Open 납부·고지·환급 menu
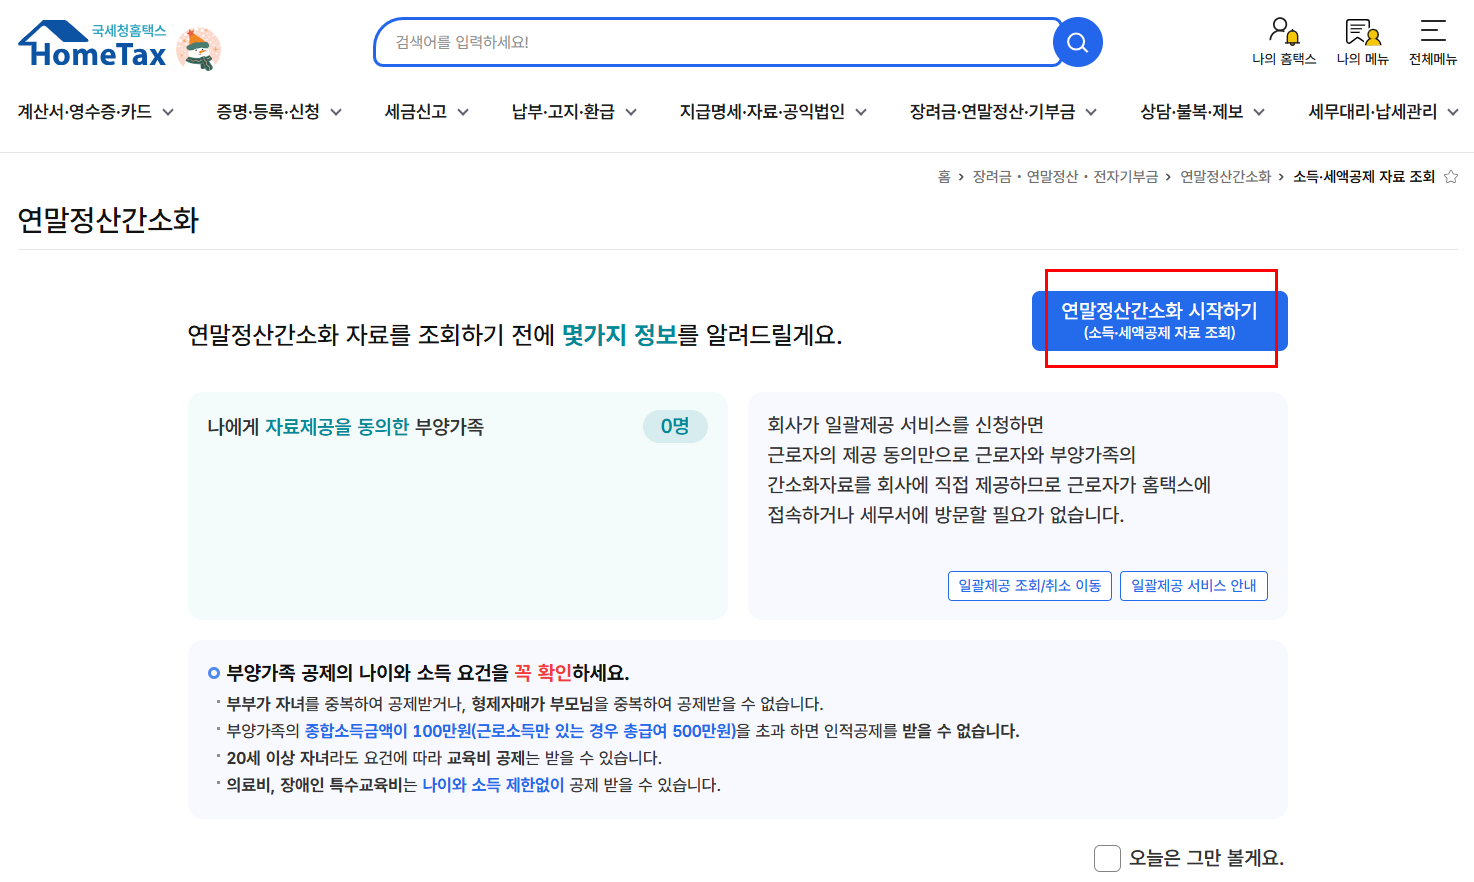This screenshot has width=1474, height=882. 574,112
